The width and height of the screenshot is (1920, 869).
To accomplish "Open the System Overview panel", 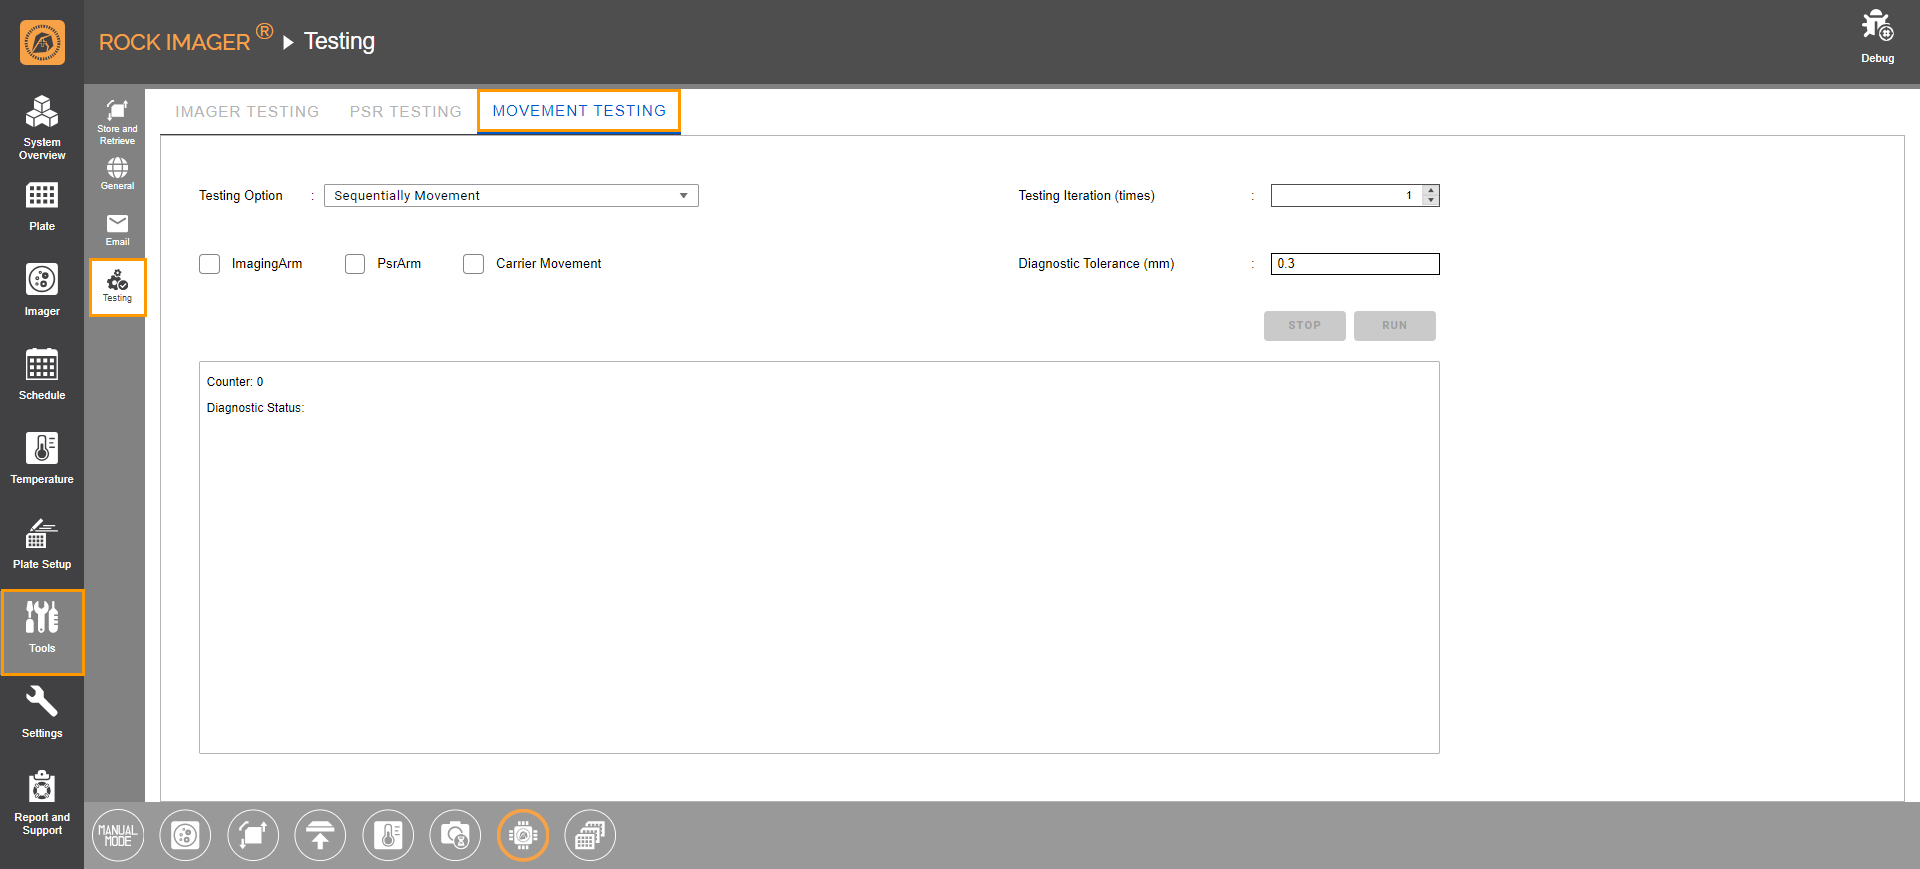I will coord(42,127).
